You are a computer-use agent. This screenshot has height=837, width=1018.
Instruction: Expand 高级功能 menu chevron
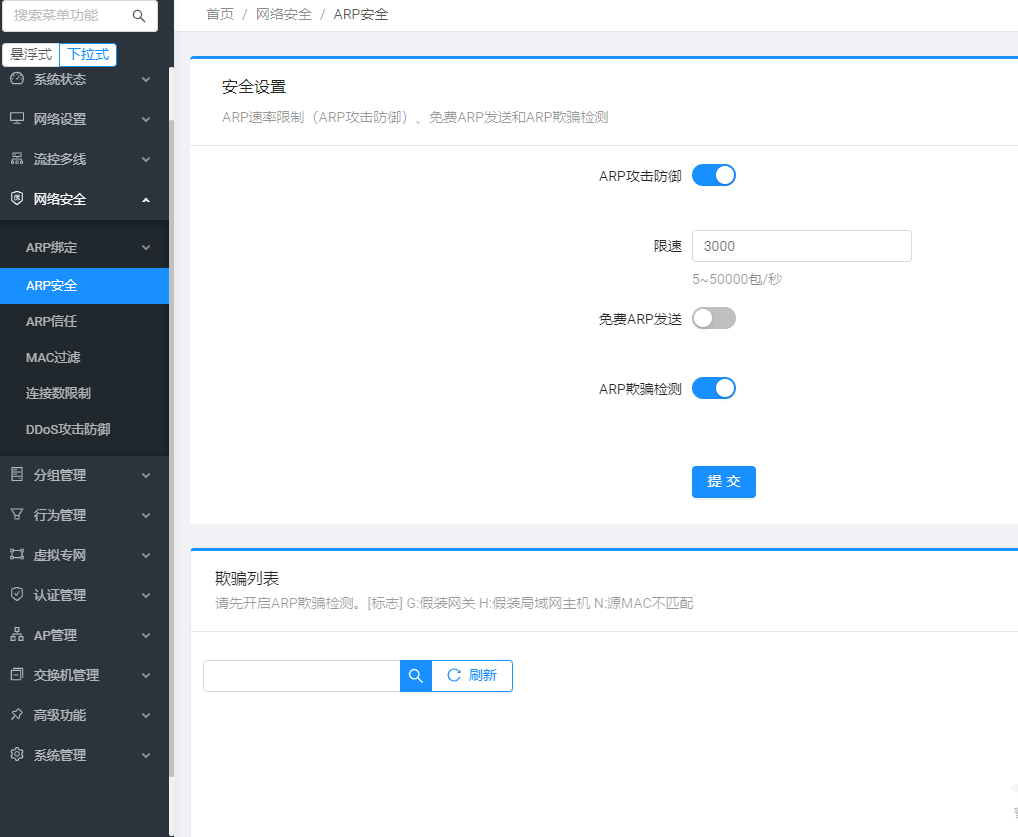[x=146, y=716]
